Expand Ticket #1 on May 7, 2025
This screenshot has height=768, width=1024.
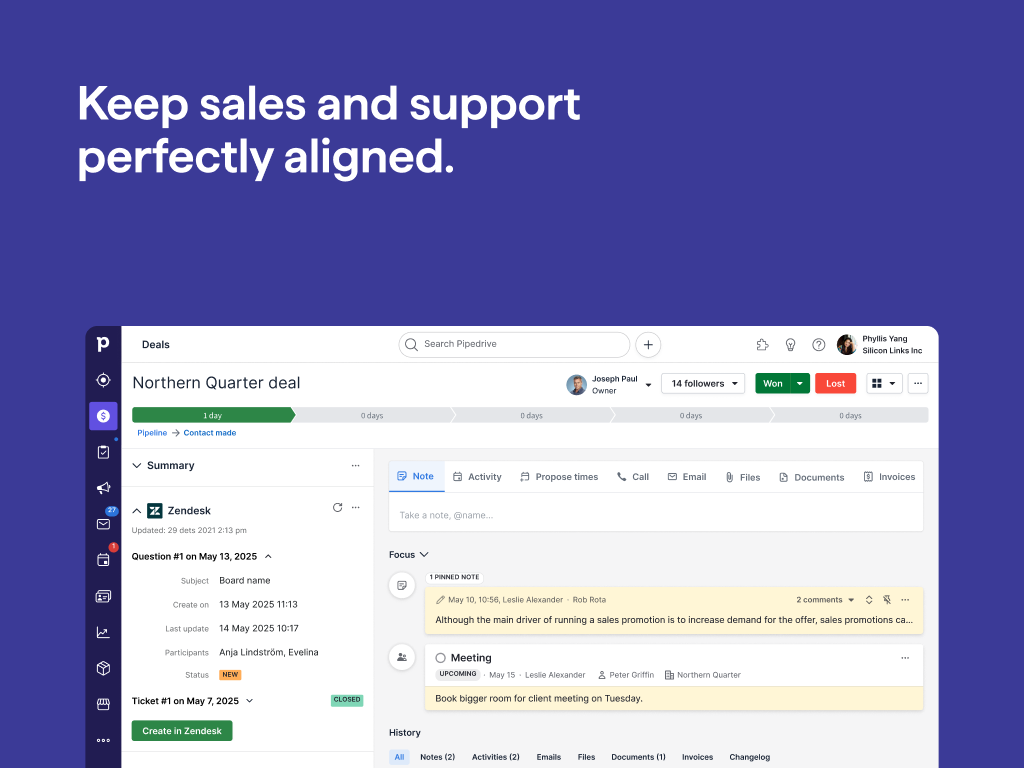(249, 701)
